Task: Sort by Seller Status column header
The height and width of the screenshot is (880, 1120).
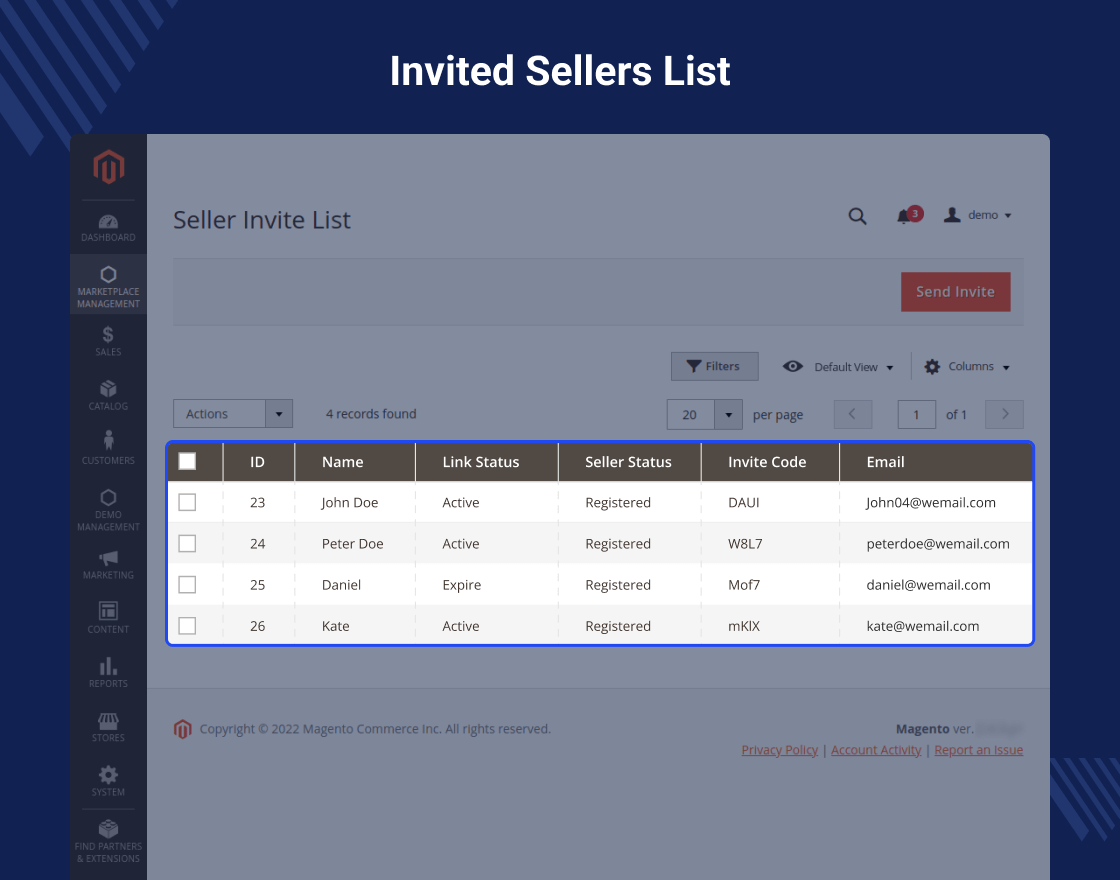Action: 628,462
